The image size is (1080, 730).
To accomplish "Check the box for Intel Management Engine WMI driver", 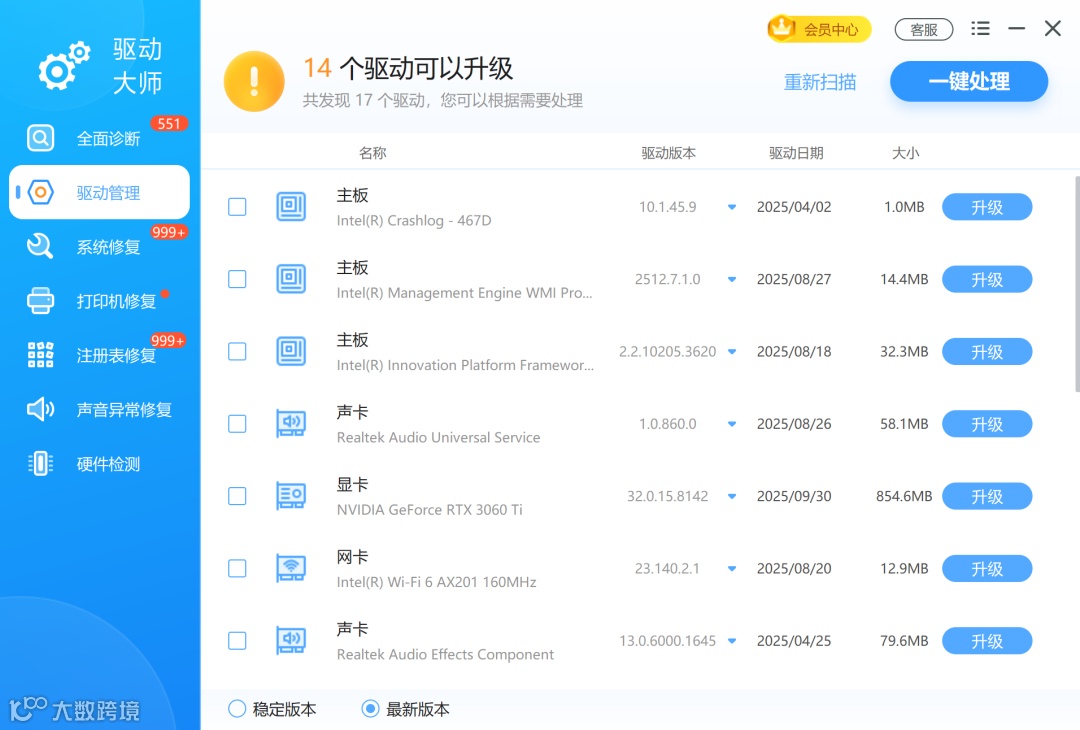I will [237, 279].
